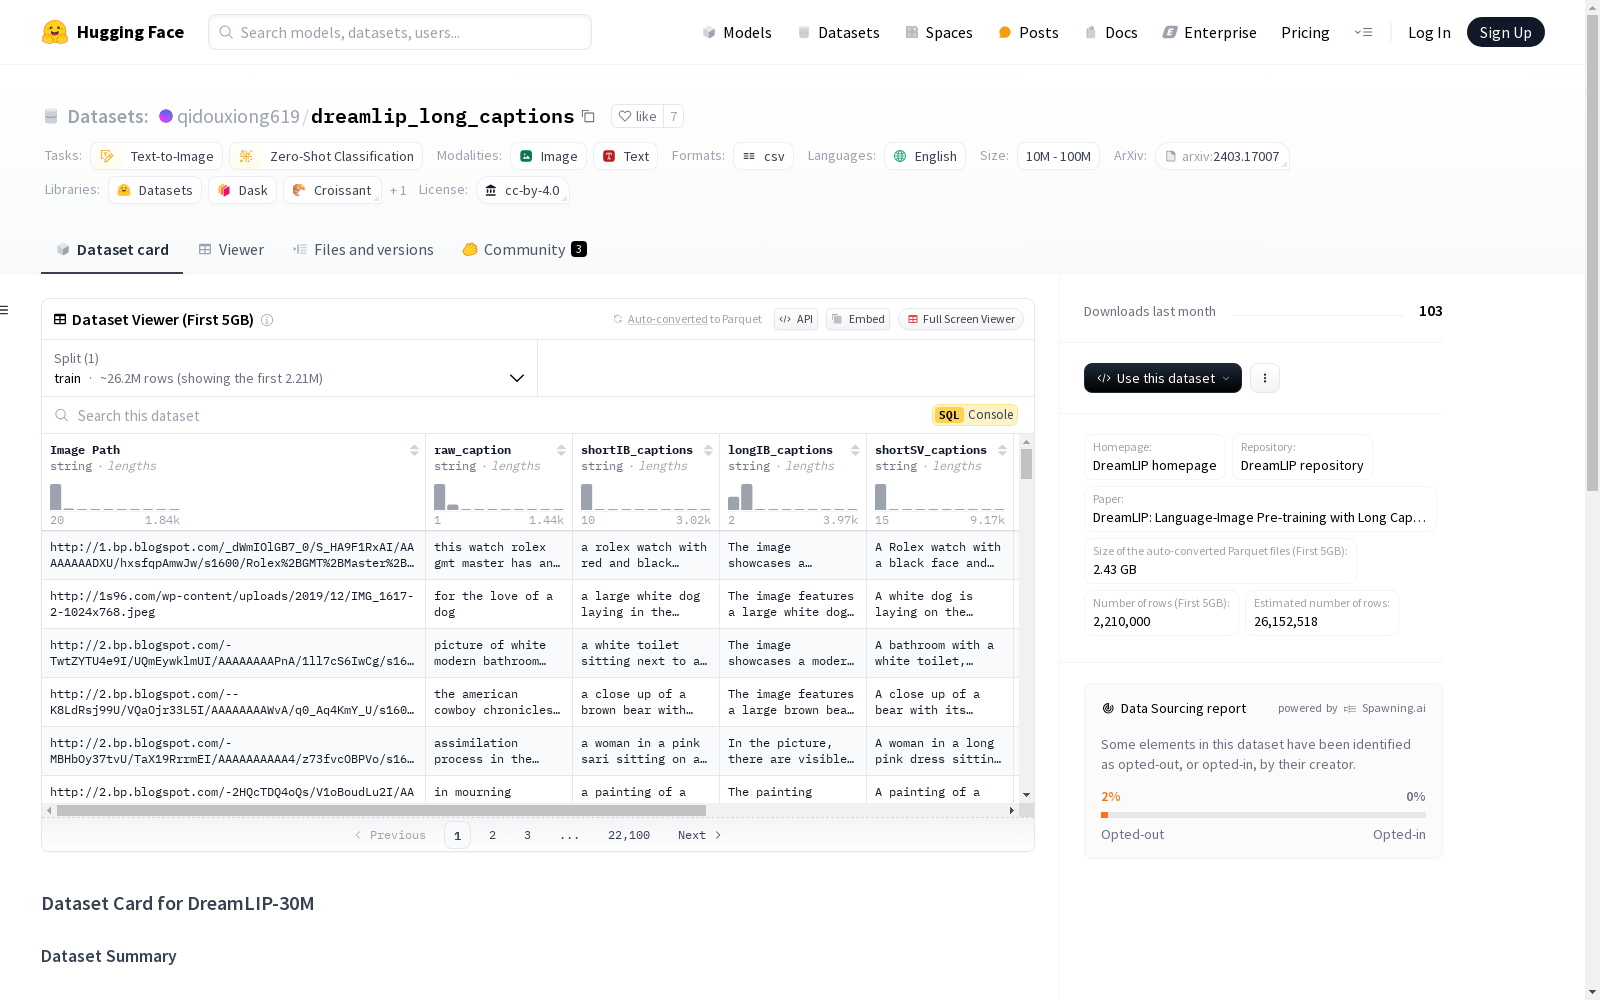Open Spaces in the top navigation
This screenshot has height=1000, width=1600.
pos(939,32)
